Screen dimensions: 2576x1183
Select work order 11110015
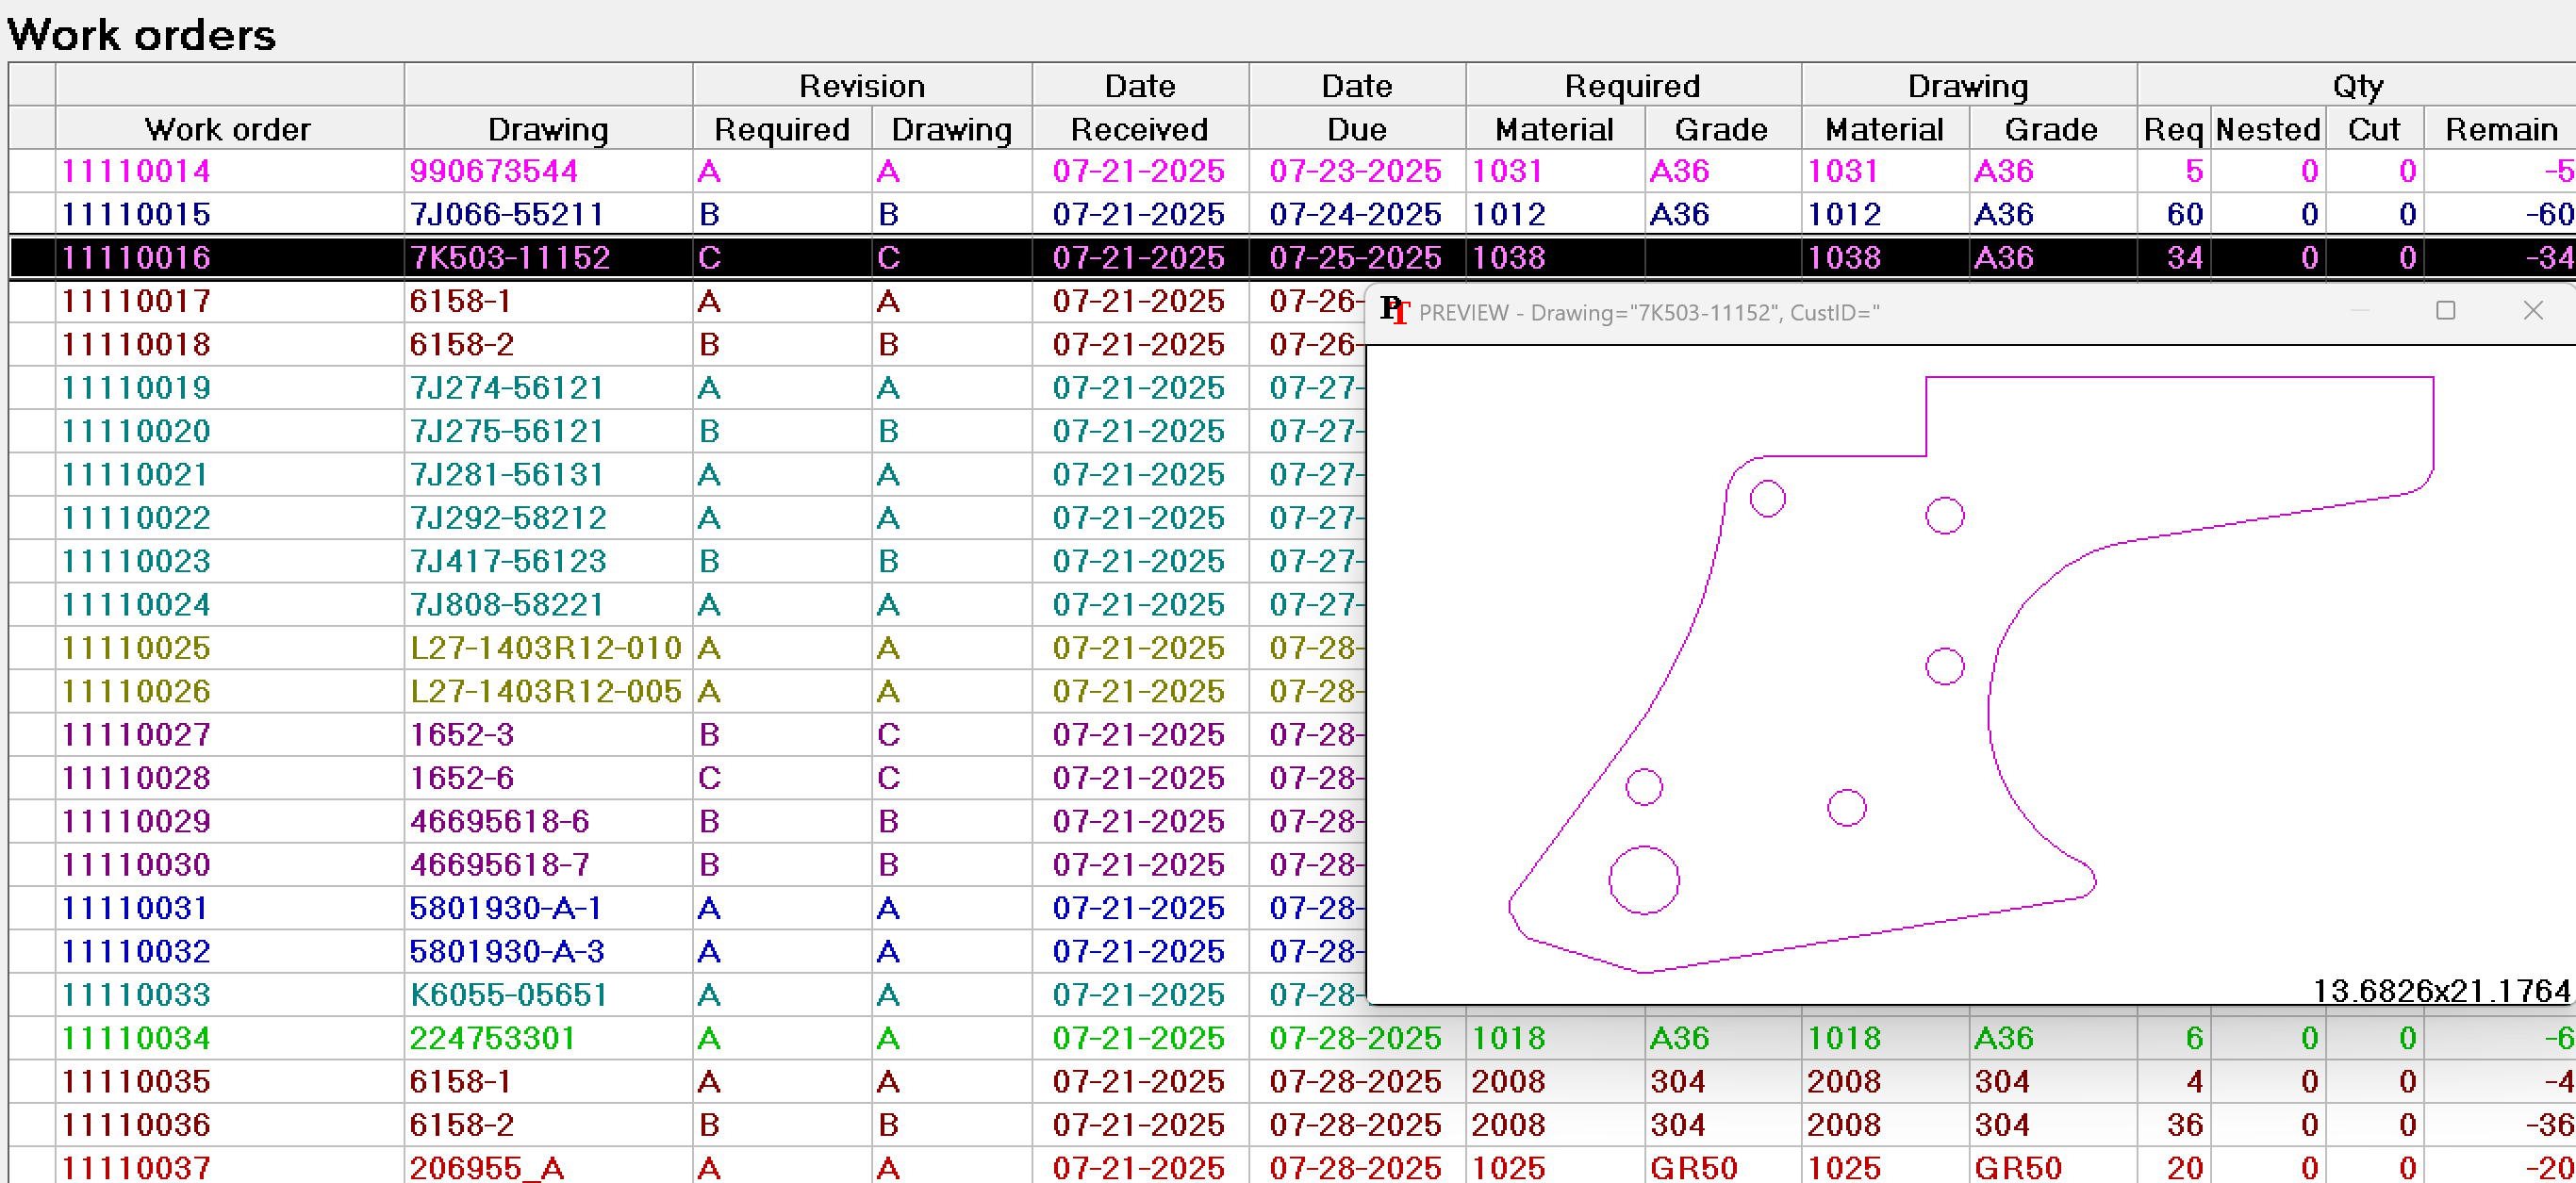tap(136, 214)
